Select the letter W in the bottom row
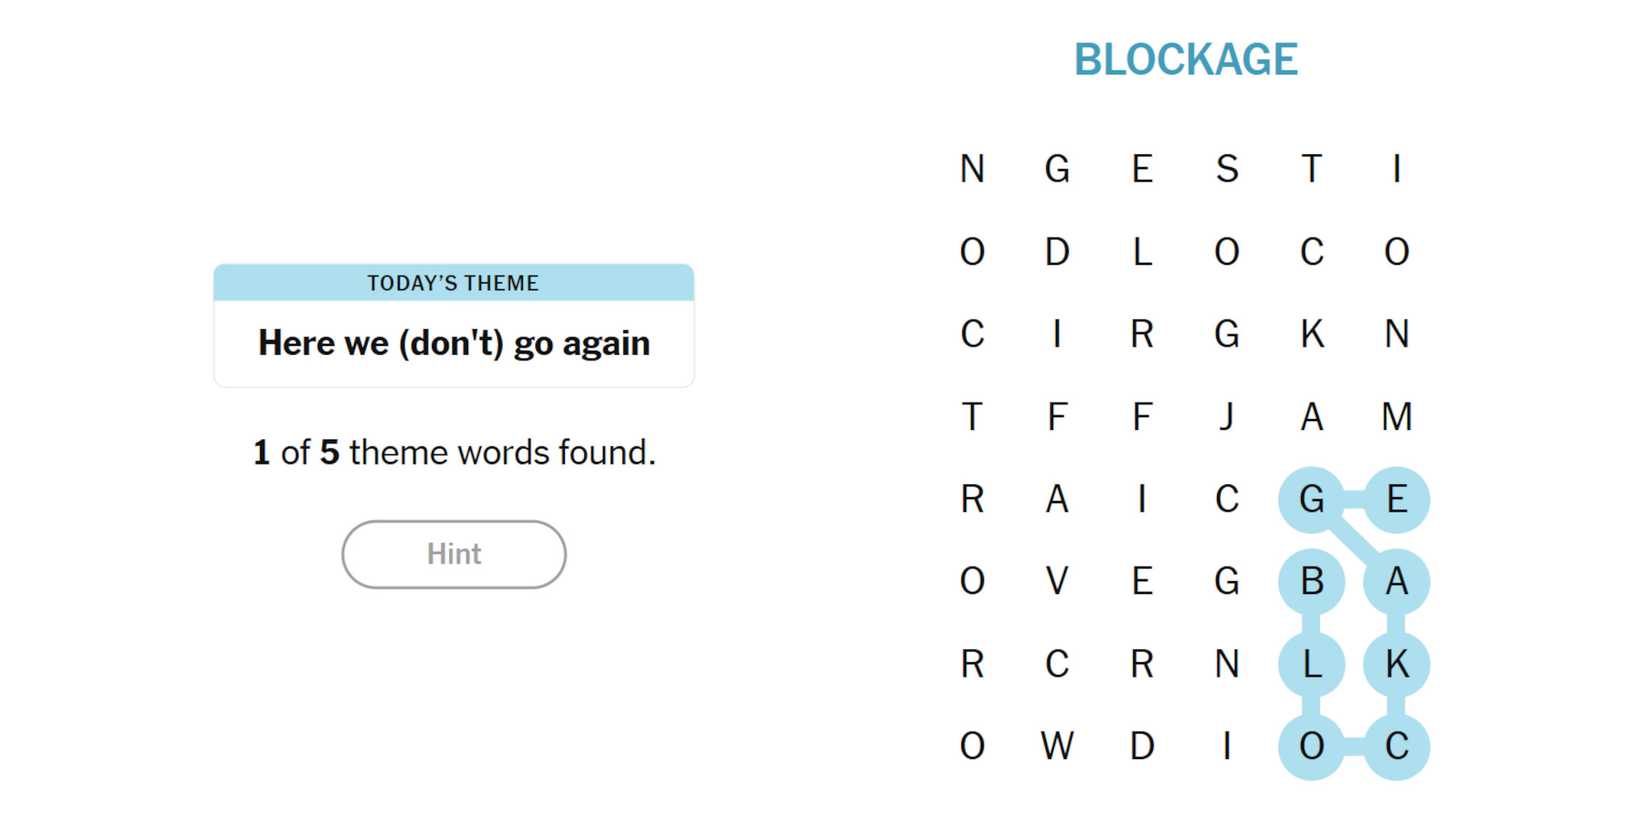The image size is (1650, 825). [x=1057, y=746]
